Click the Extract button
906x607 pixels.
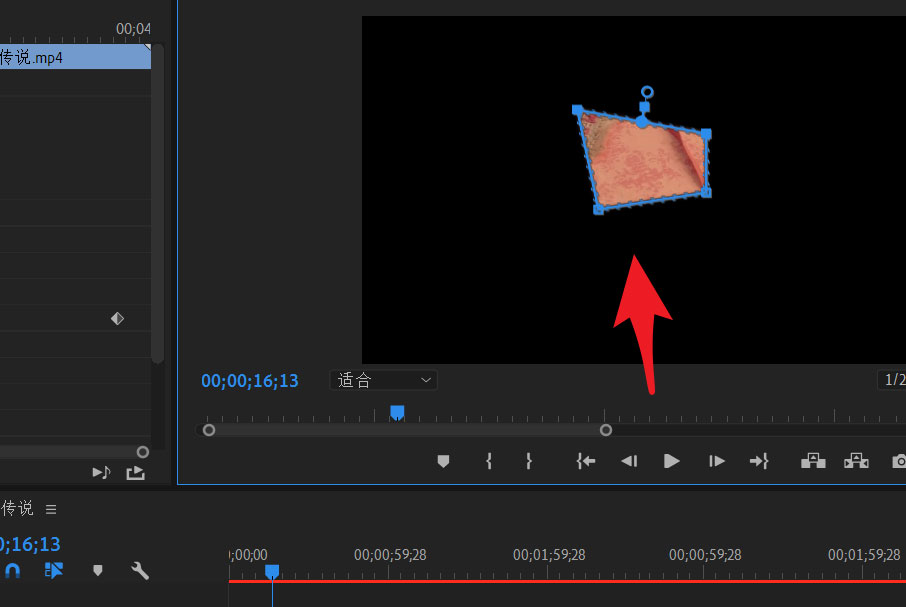click(856, 461)
